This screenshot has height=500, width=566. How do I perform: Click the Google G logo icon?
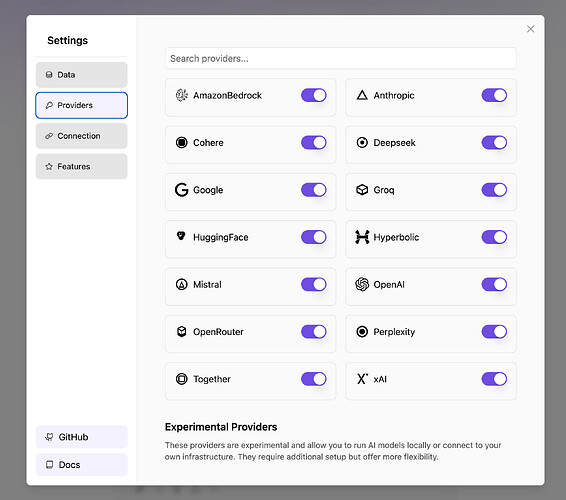tap(182, 190)
